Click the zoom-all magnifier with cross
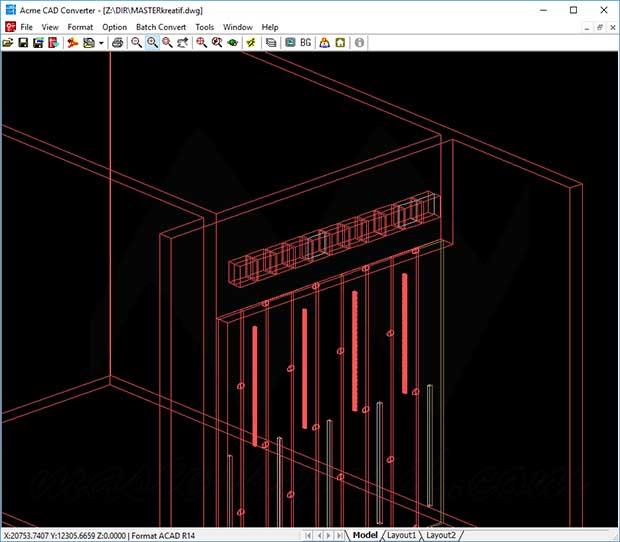This screenshot has height=542, width=620. [x=217, y=43]
